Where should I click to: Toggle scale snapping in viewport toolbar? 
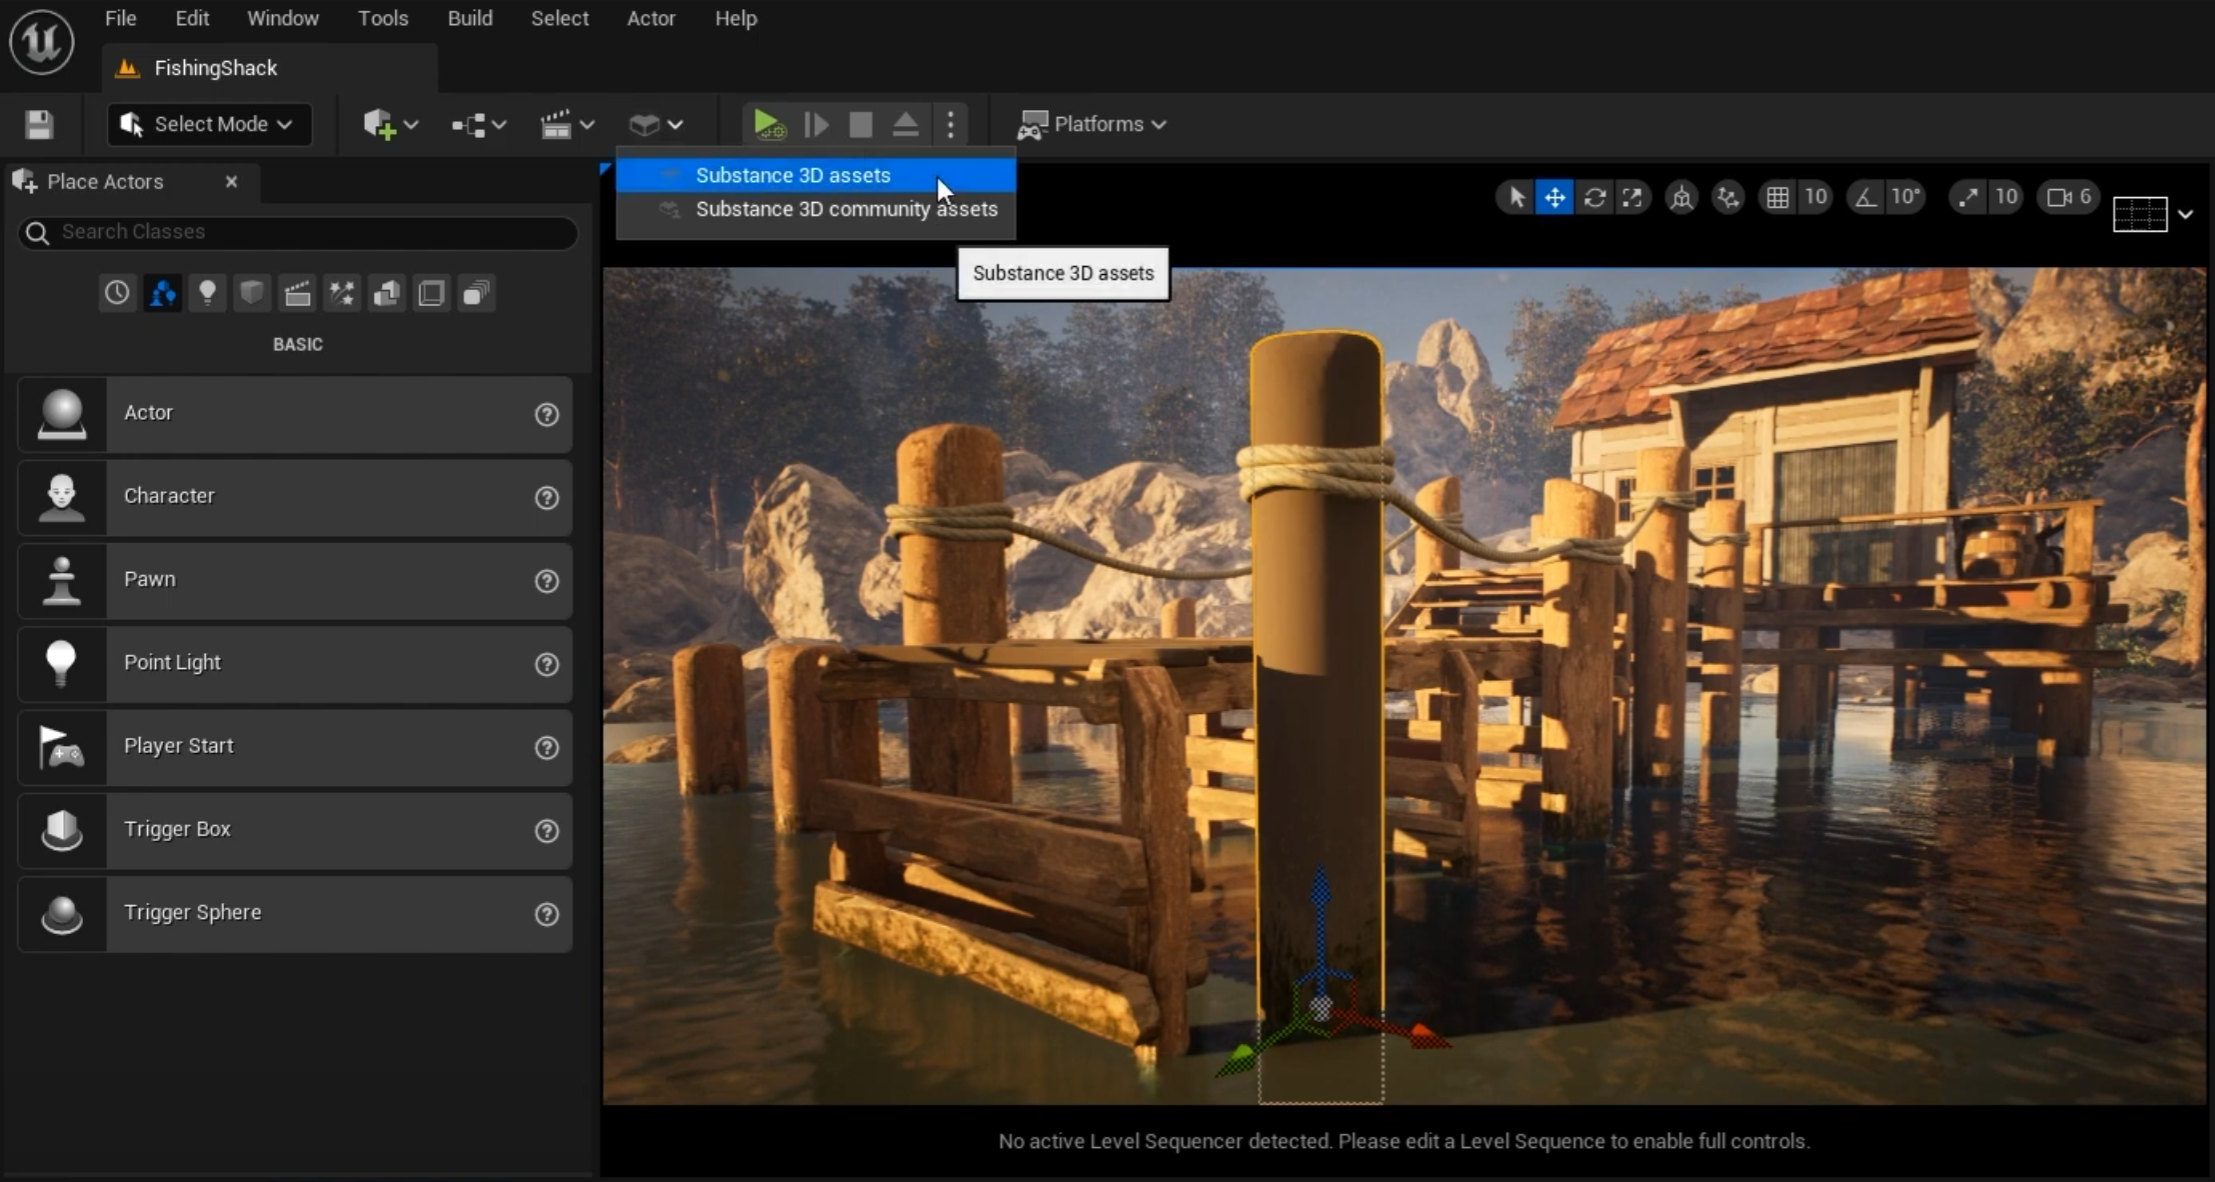point(1968,197)
